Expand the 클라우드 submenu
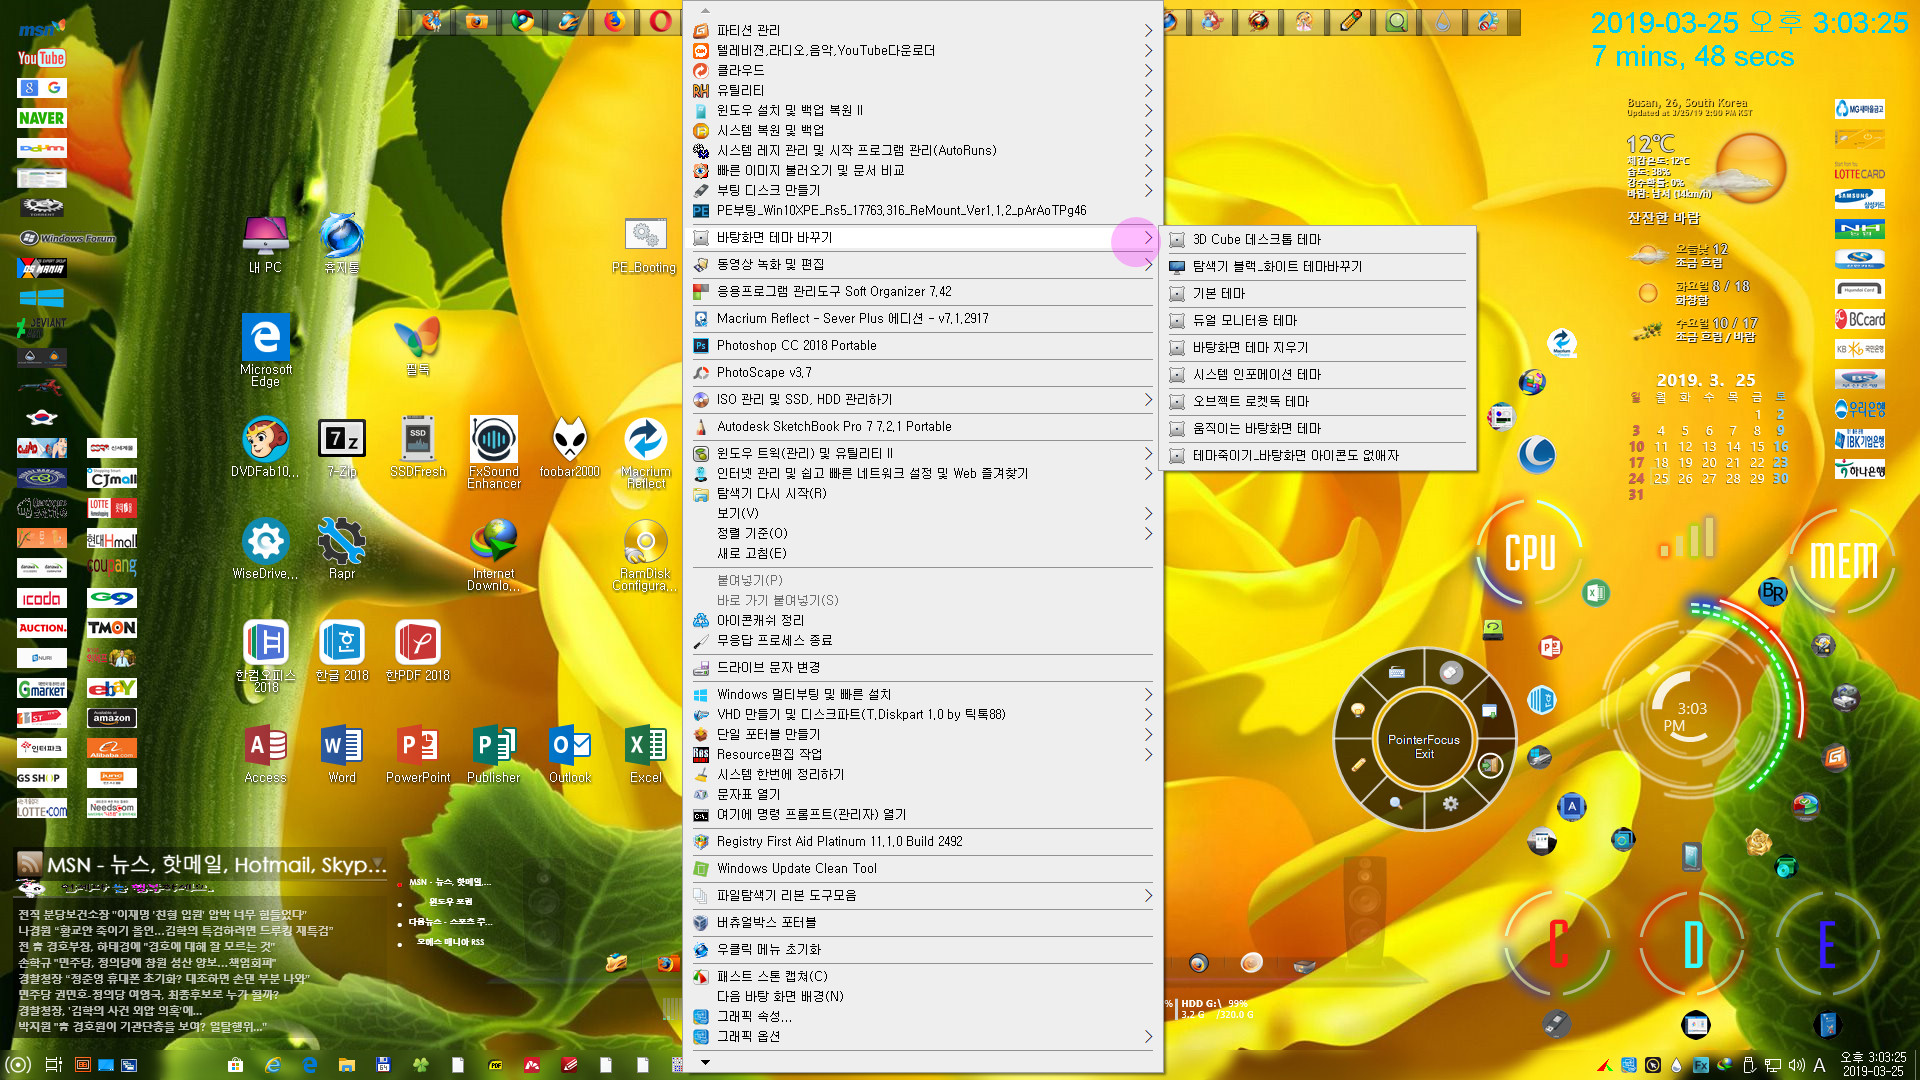Image resolution: width=1920 pixels, height=1080 pixels. pos(922,70)
